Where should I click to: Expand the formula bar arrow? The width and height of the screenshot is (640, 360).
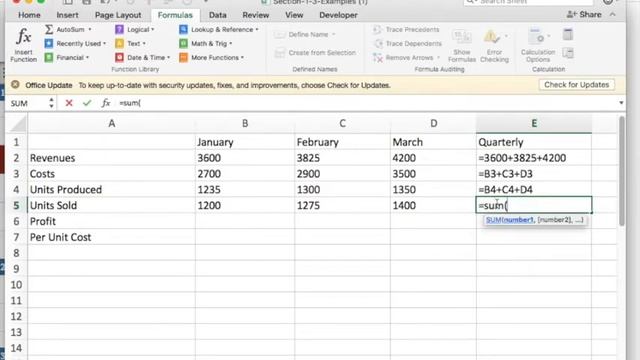621,103
